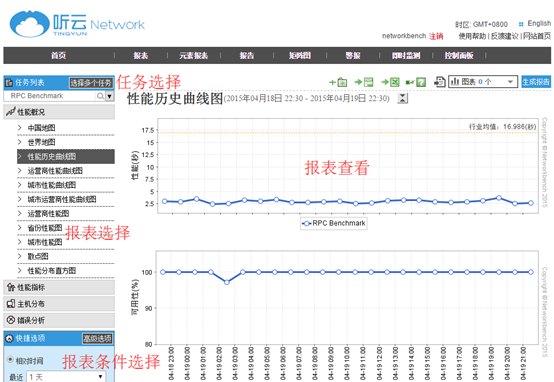This screenshot has width=554, height=382.
Task: Click the 性能指标 section icon
Action: (11, 287)
